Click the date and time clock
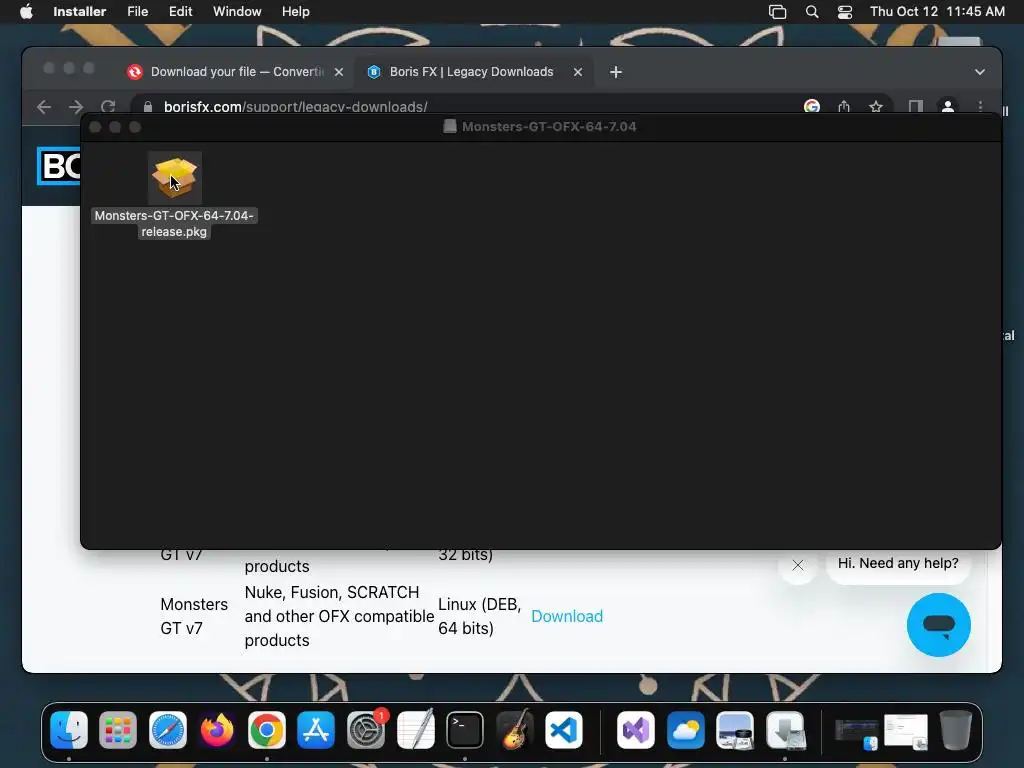The width and height of the screenshot is (1024, 768). (x=937, y=12)
